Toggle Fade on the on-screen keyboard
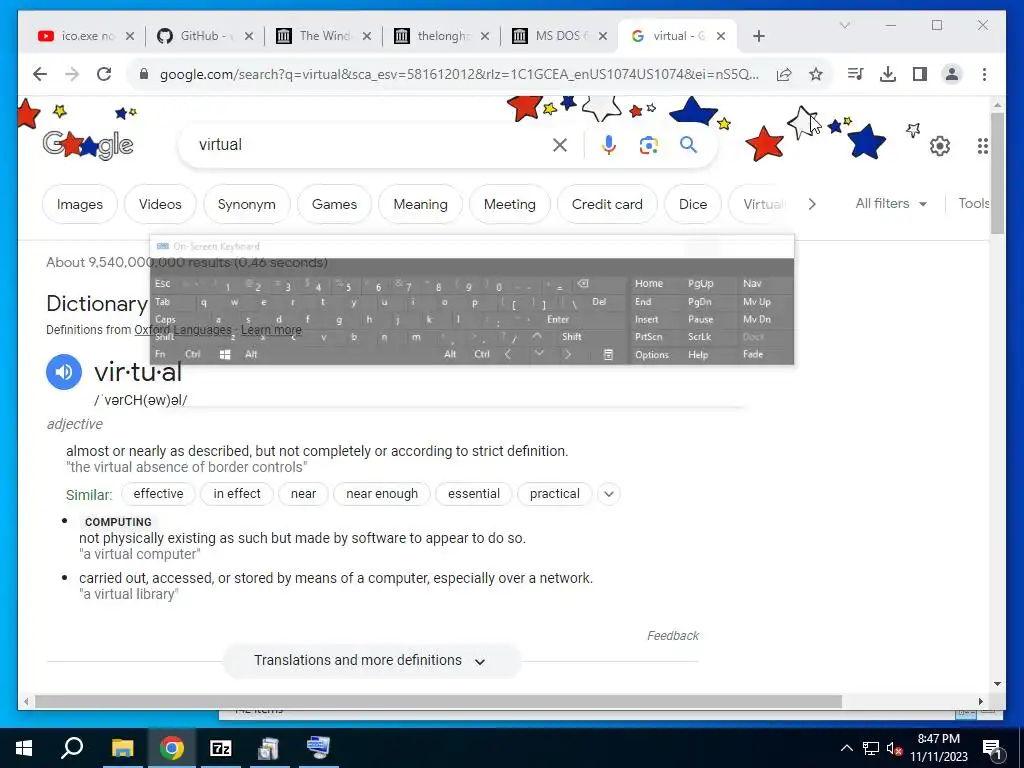 [x=753, y=355]
